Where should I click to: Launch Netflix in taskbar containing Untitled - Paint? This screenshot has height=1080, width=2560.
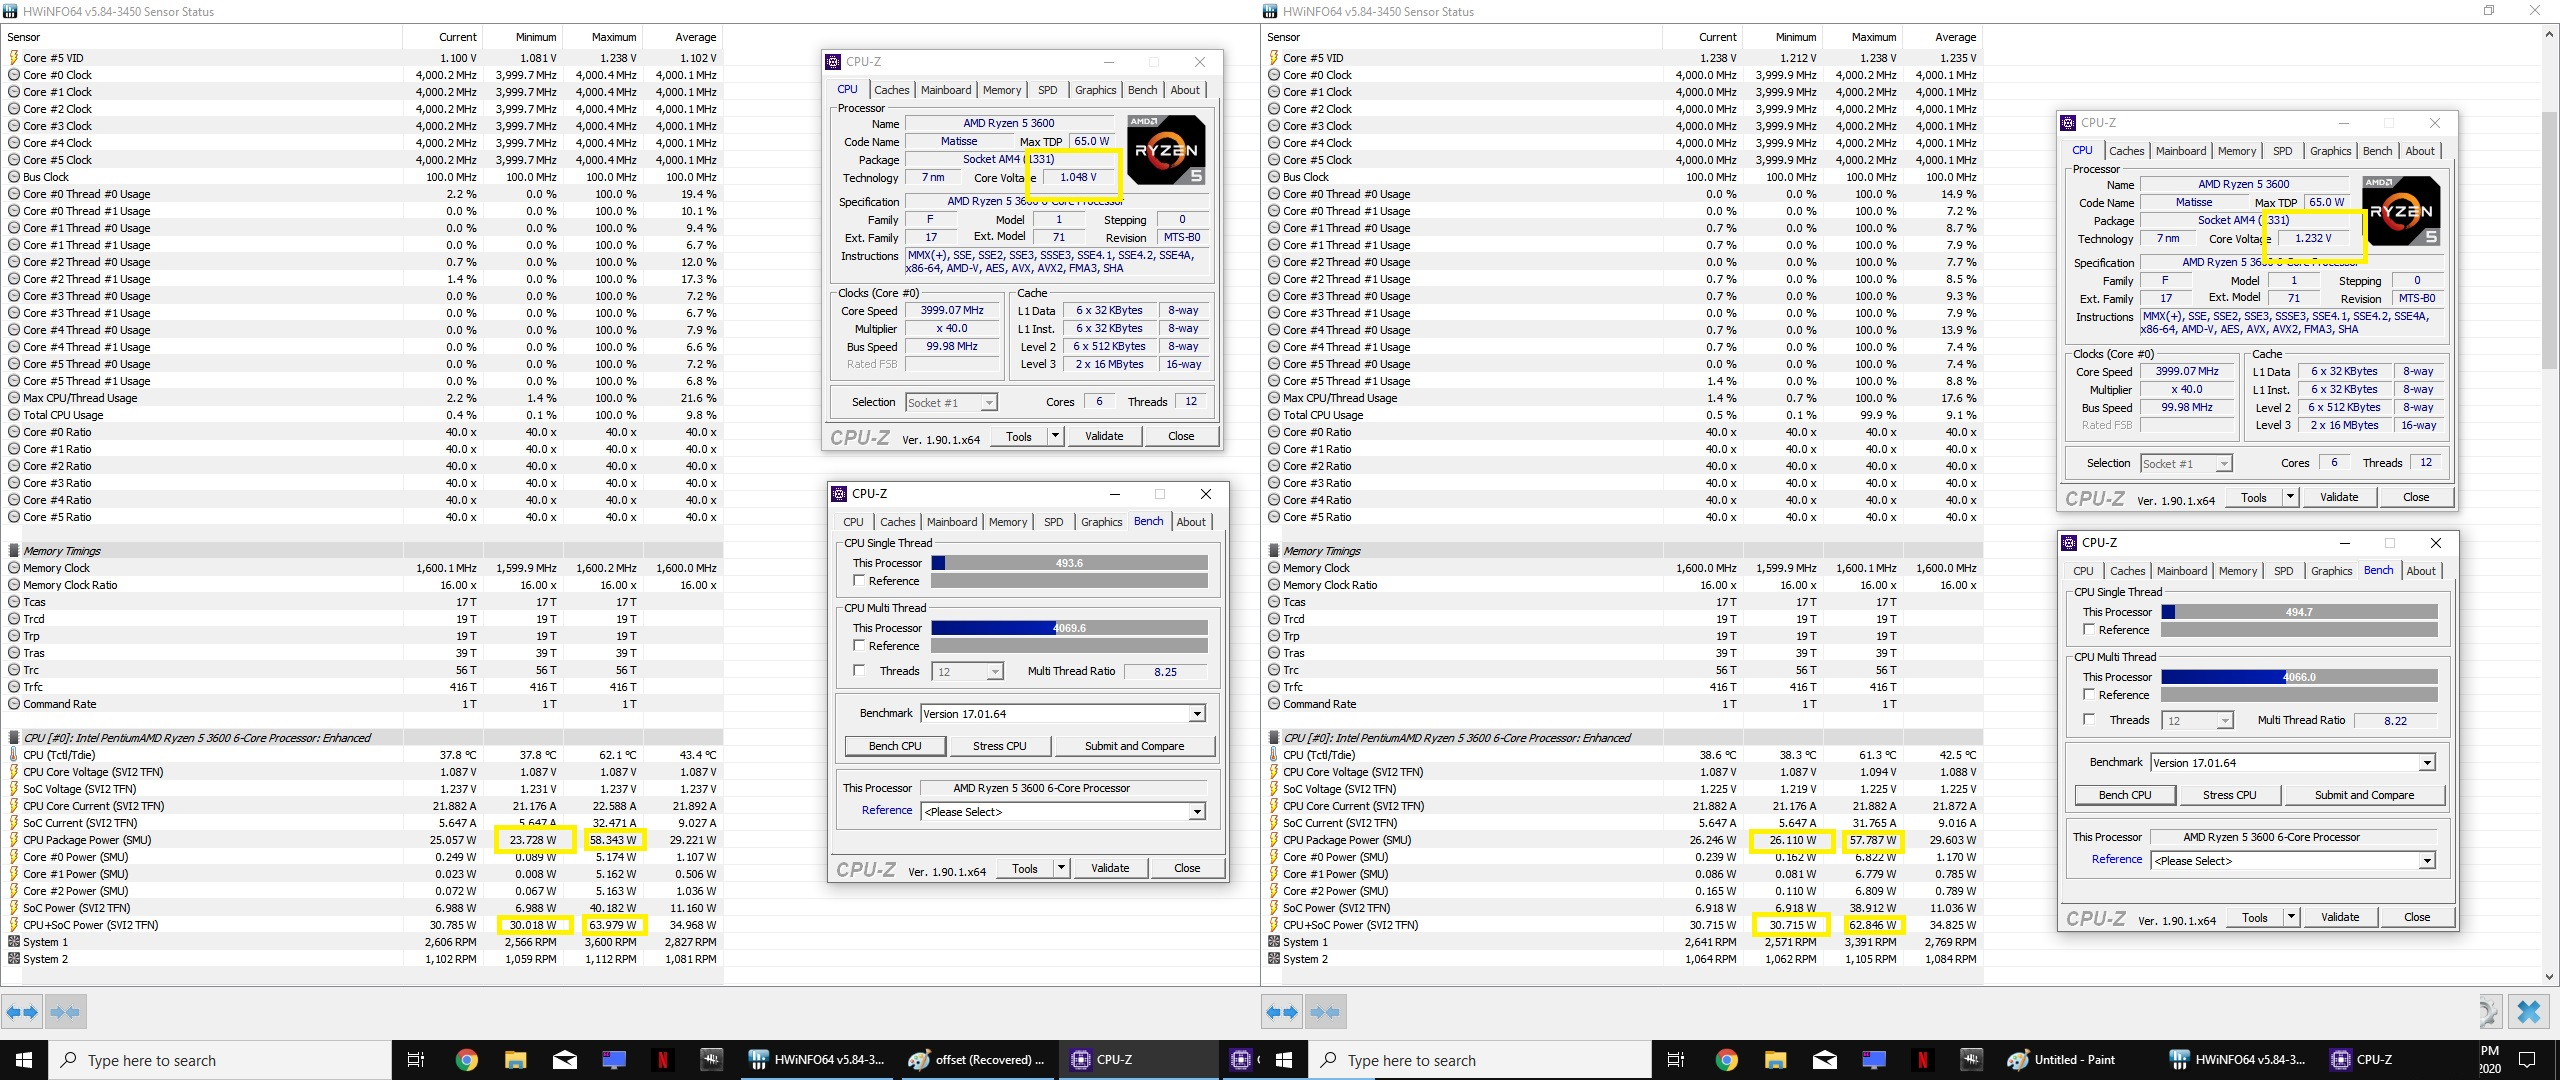pos(1922,1060)
